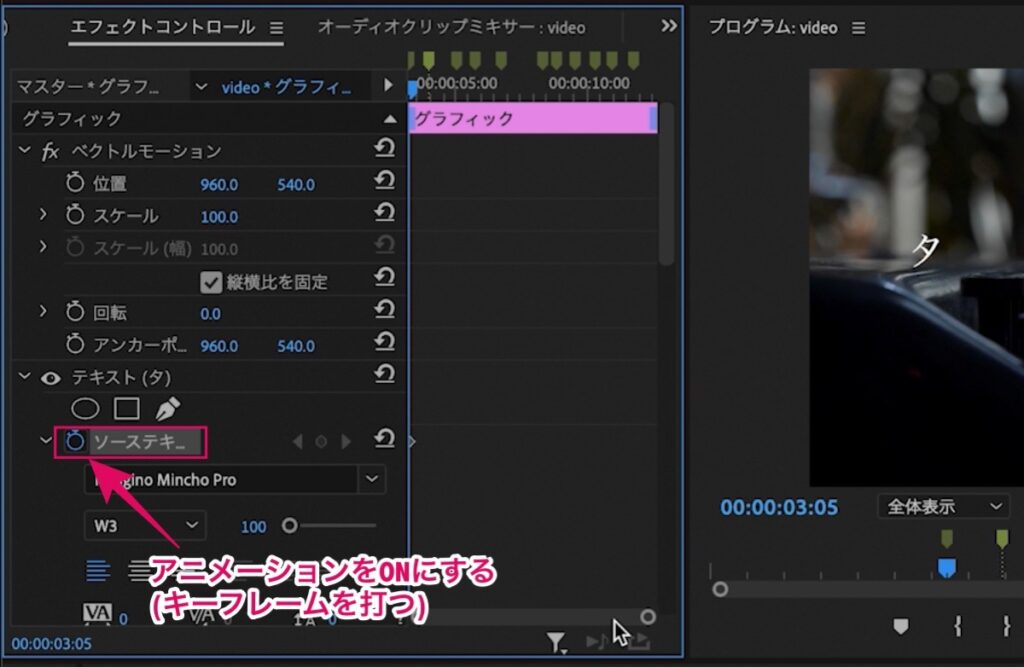Open the エフェクトコントロール panel menu
Image resolution: width=1024 pixels, height=667 pixels.
tap(276, 28)
